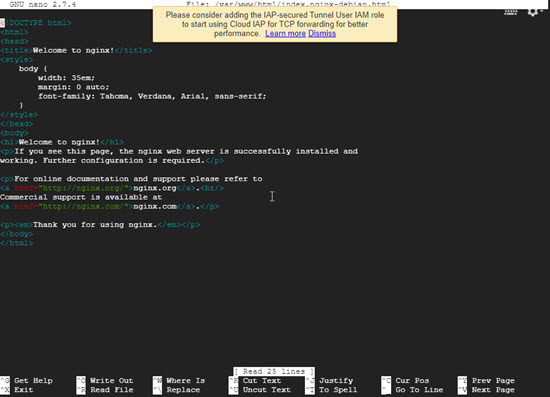
Task: Click the font-family CSS line
Action: click(152, 96)
